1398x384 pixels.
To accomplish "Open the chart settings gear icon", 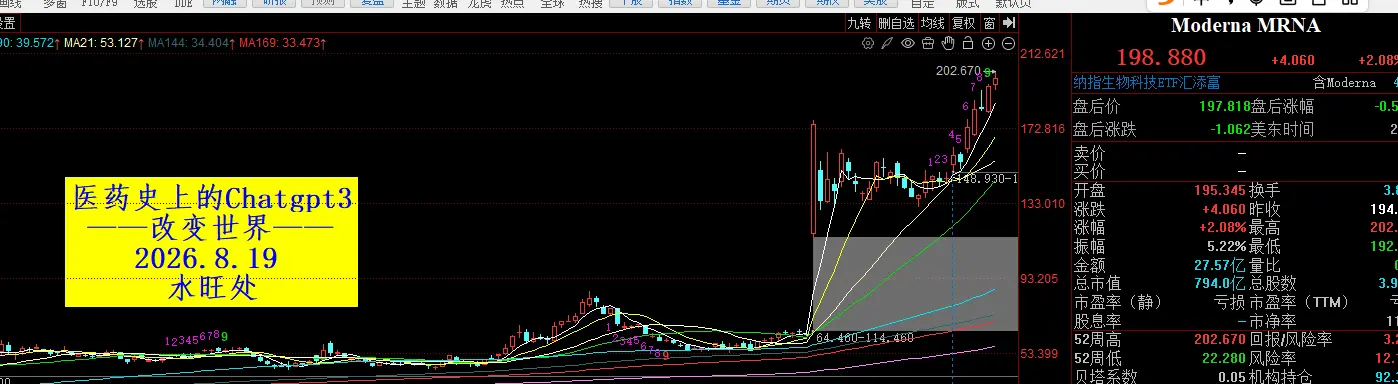I will click(868, 43).
